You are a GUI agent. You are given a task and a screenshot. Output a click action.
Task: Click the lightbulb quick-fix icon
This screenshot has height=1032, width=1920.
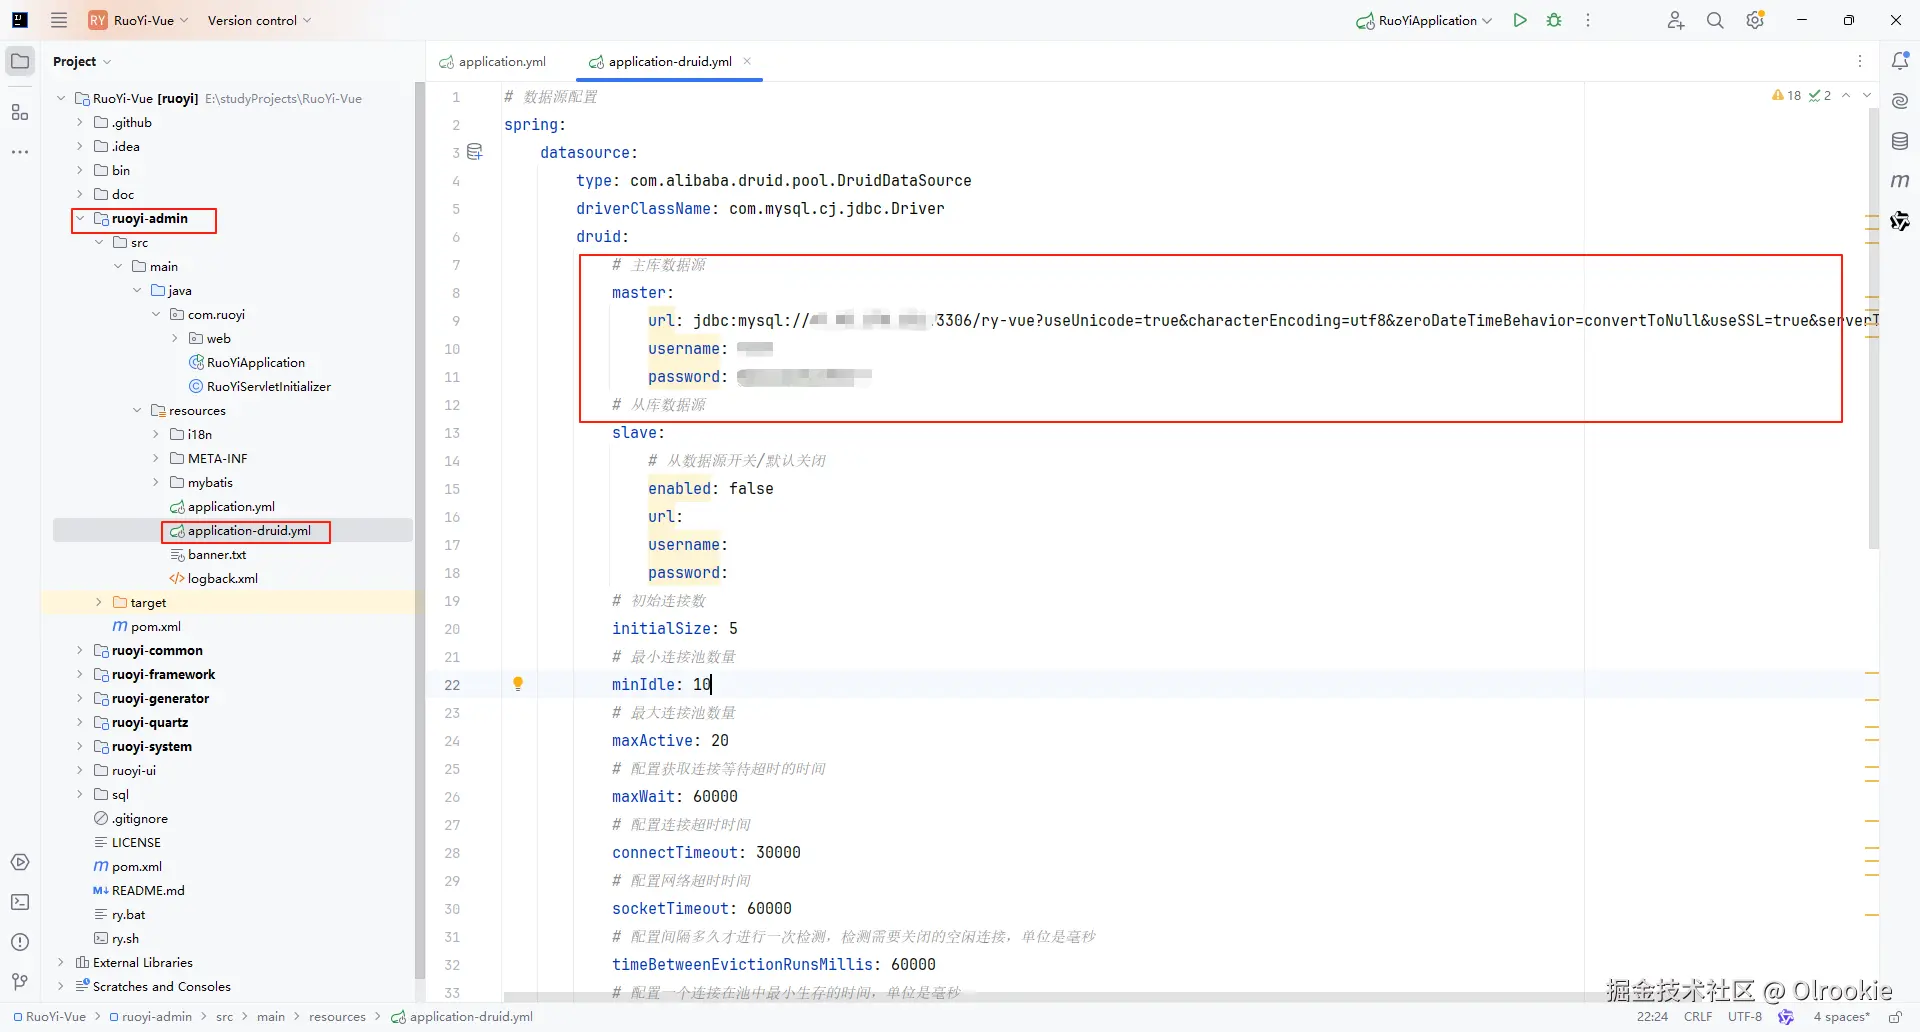(518, 684)
